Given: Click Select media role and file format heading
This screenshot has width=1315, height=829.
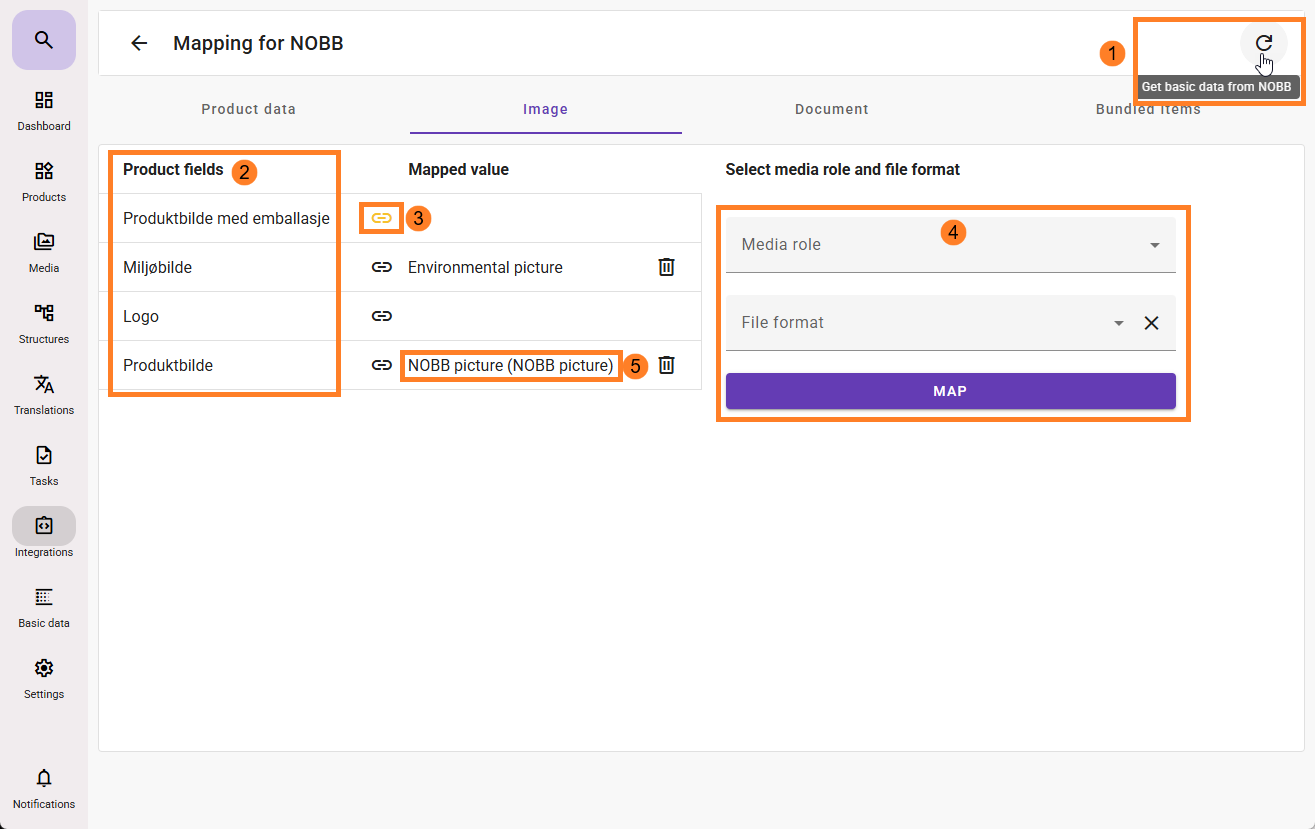Looking at the screenshot, I should tap(842, 169).
